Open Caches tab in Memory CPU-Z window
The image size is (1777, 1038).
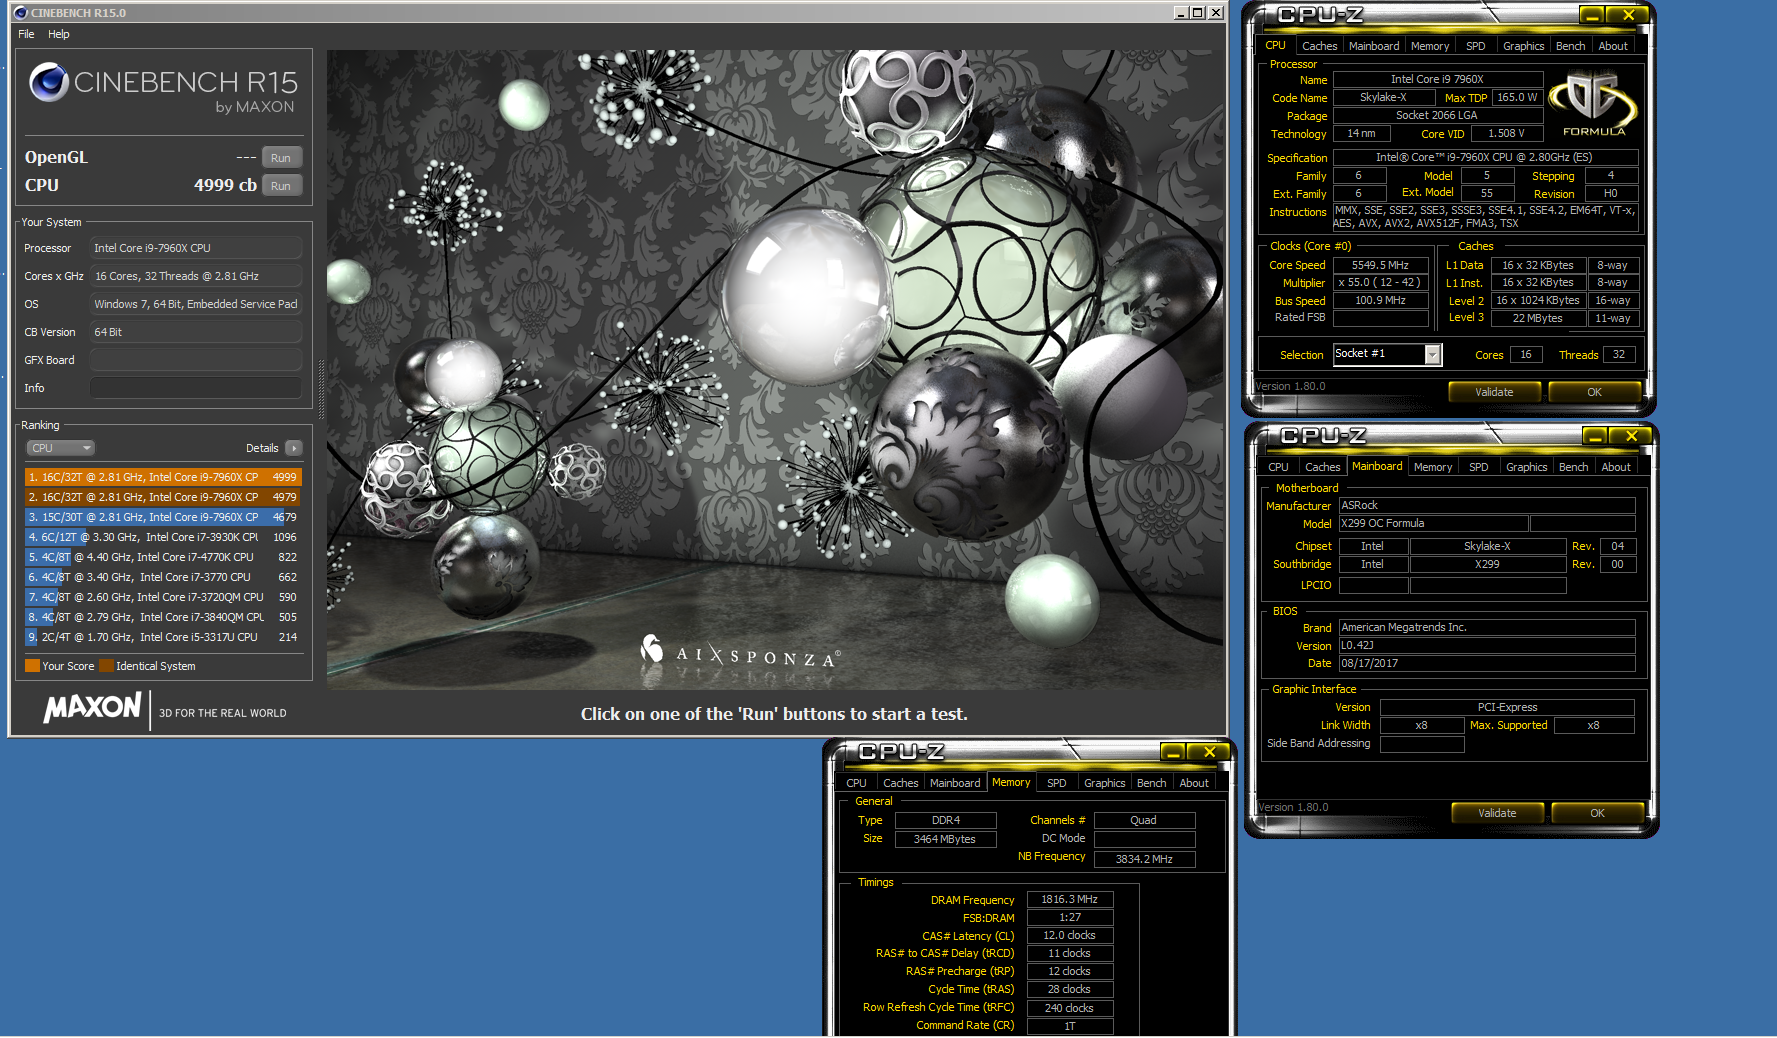coord(900,783)
